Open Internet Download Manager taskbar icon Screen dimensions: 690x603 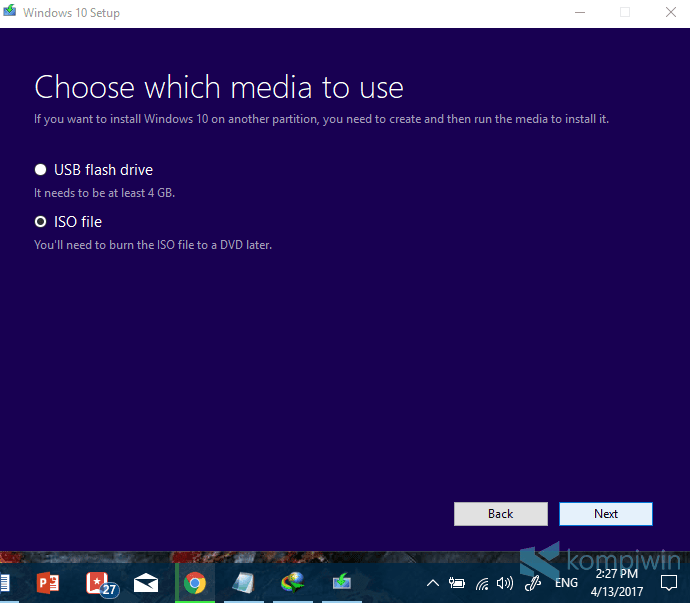pyautogui.click(x=293, y=583)
